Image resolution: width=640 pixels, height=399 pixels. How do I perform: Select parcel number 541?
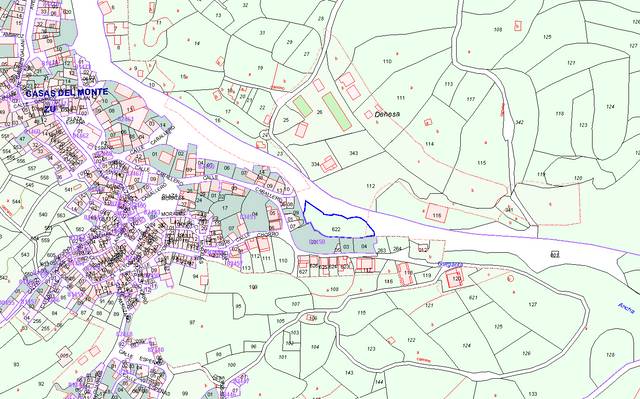[x=69, y=190]
